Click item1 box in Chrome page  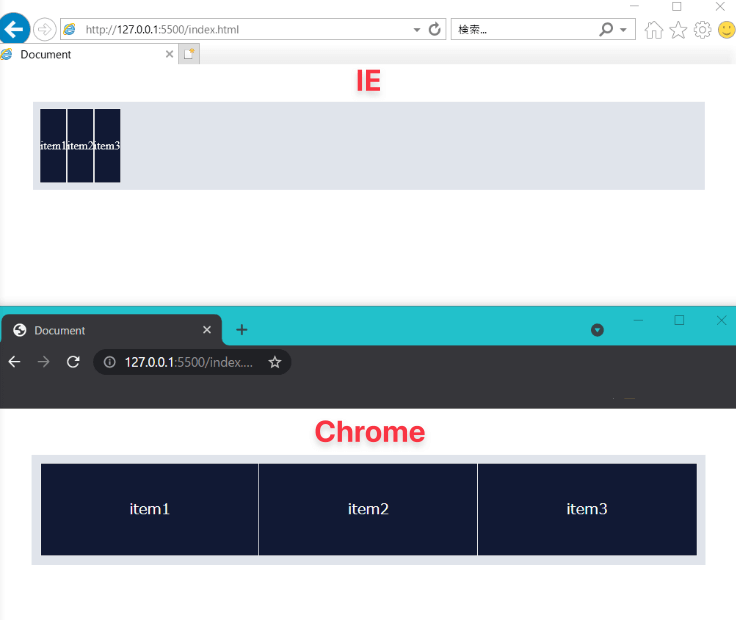pos(149,509)
